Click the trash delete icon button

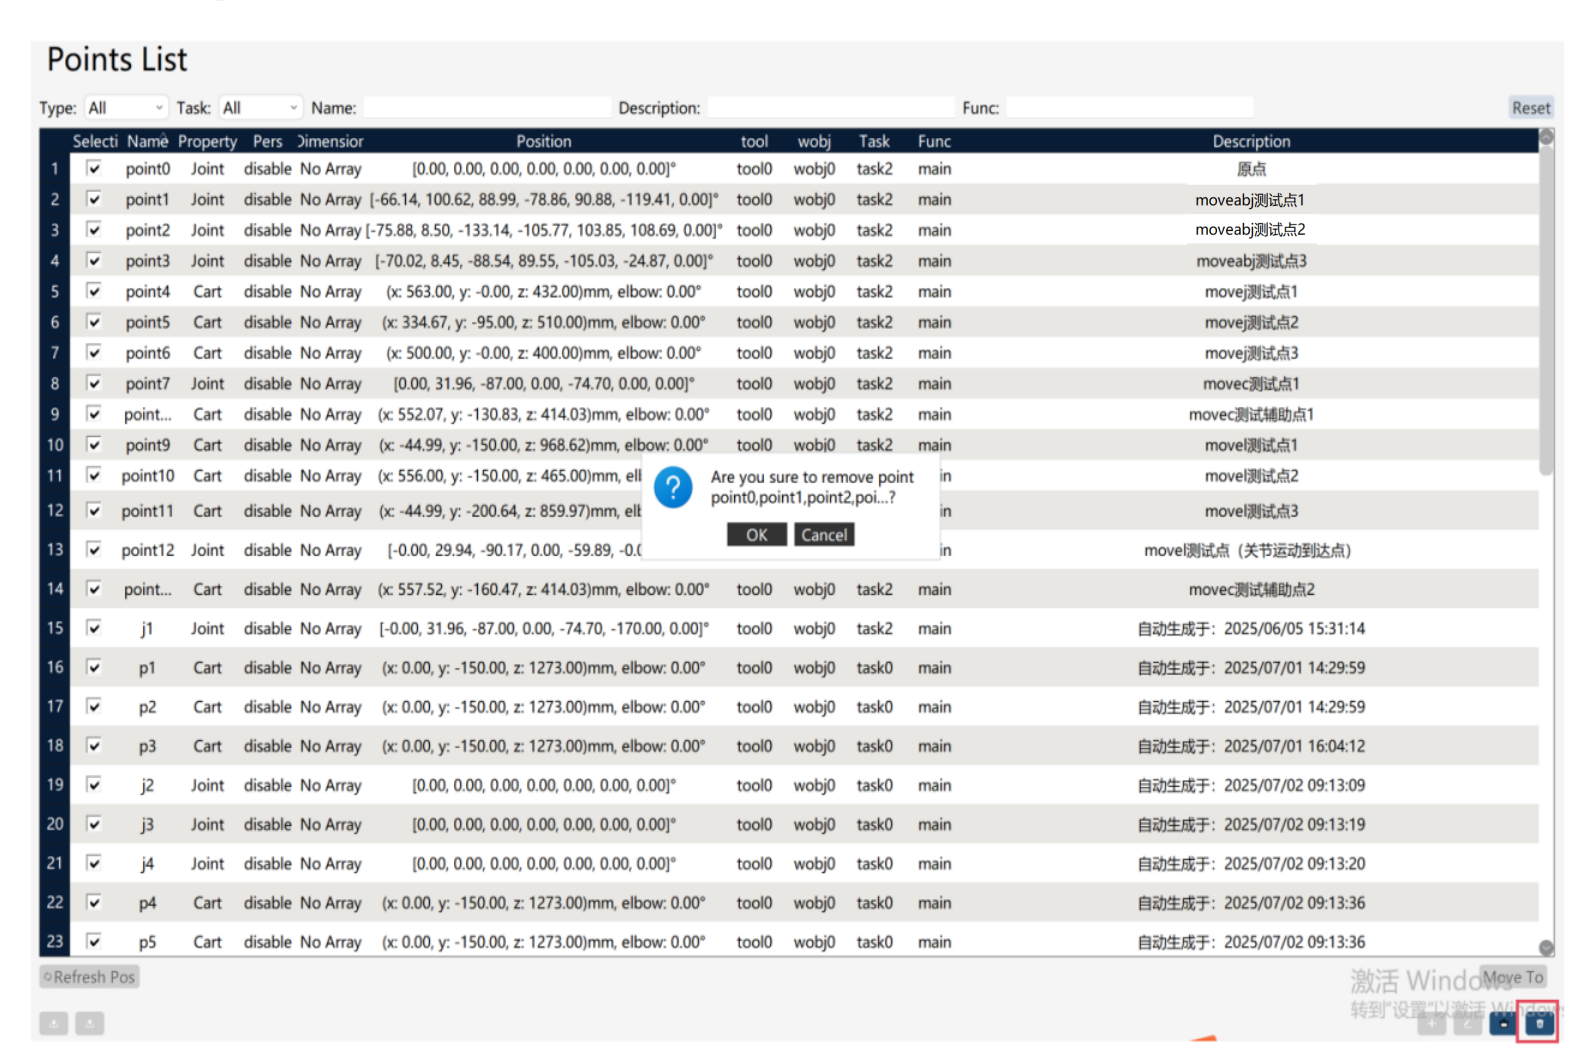pyautogui.click(x=1538, y=1023)
